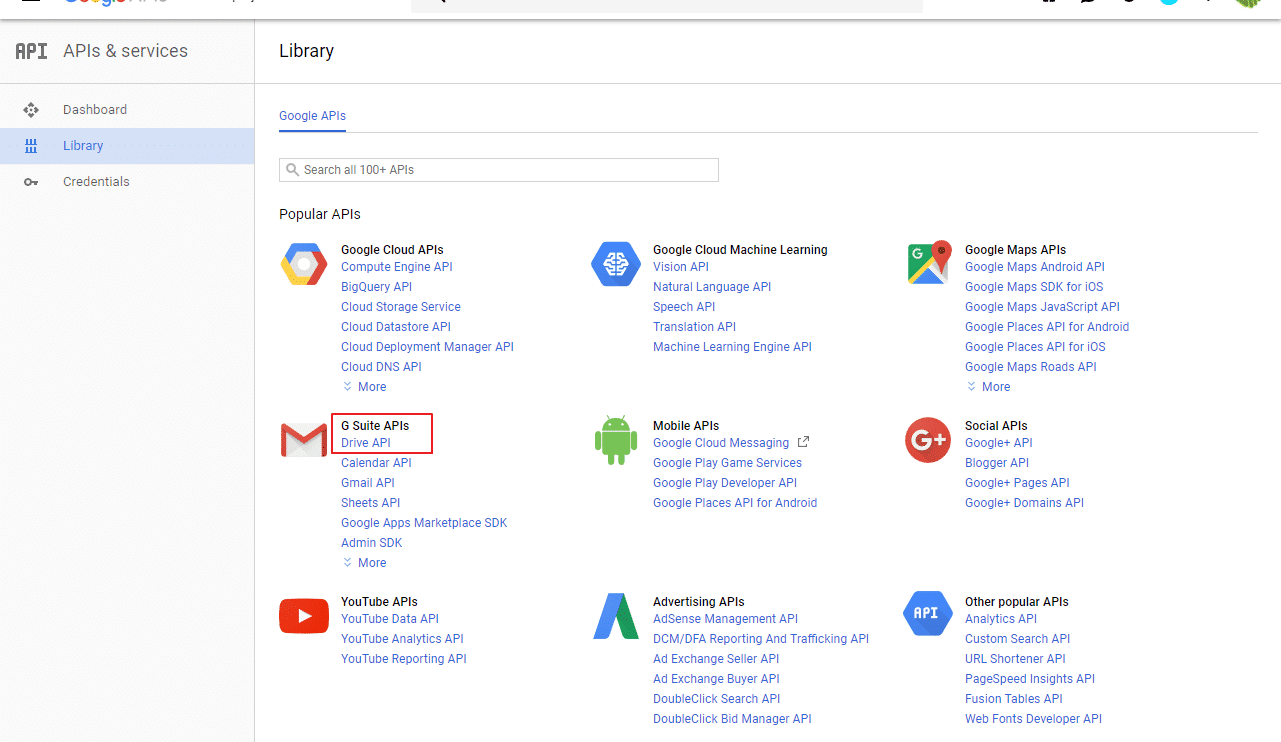Open the Speech API link
The image size is (1281, 742).
click(x=684, y=307)
